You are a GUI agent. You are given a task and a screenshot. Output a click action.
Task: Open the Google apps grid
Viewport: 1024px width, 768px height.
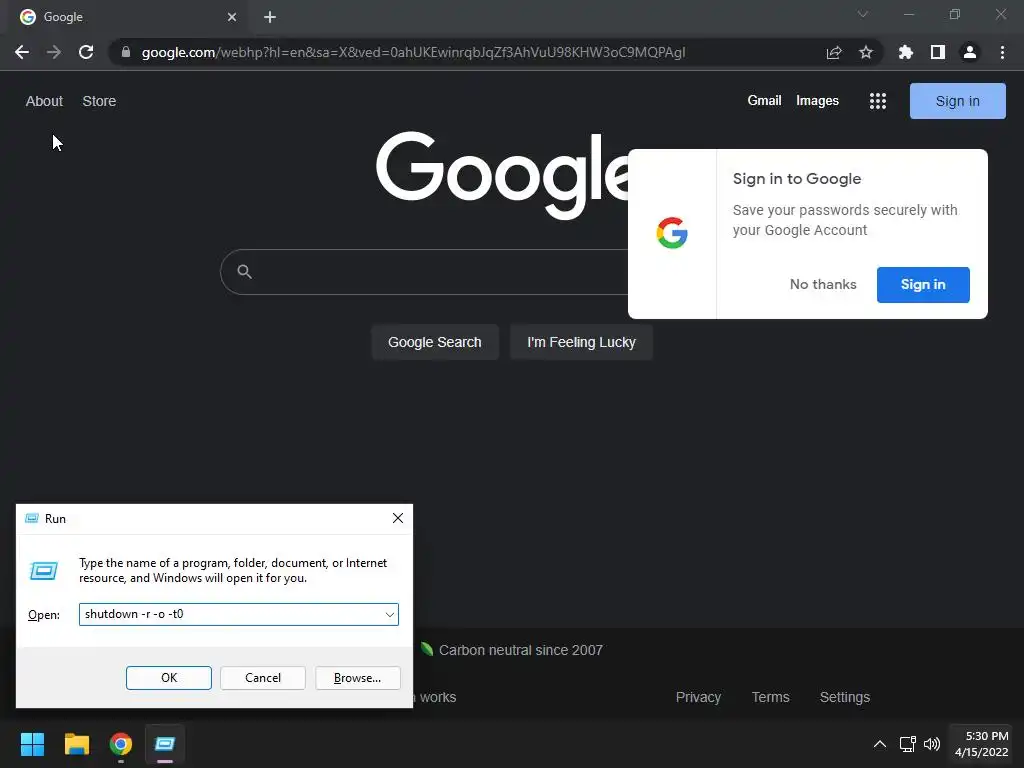[x=878, y=101]
